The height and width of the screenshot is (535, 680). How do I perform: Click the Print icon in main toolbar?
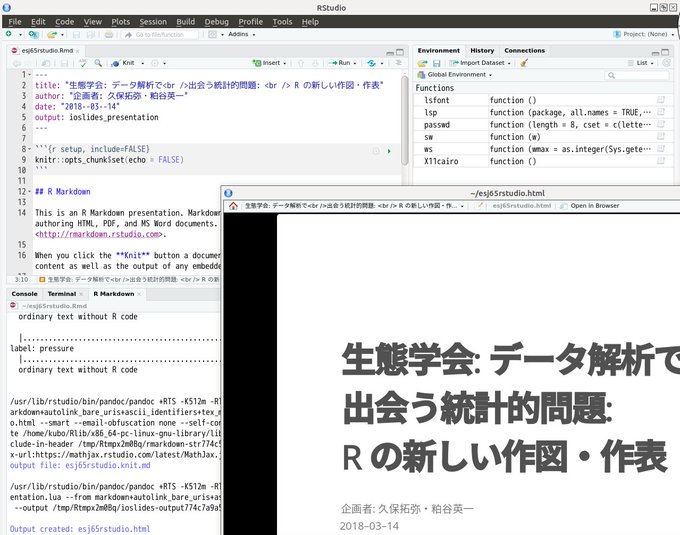[109, 35]
